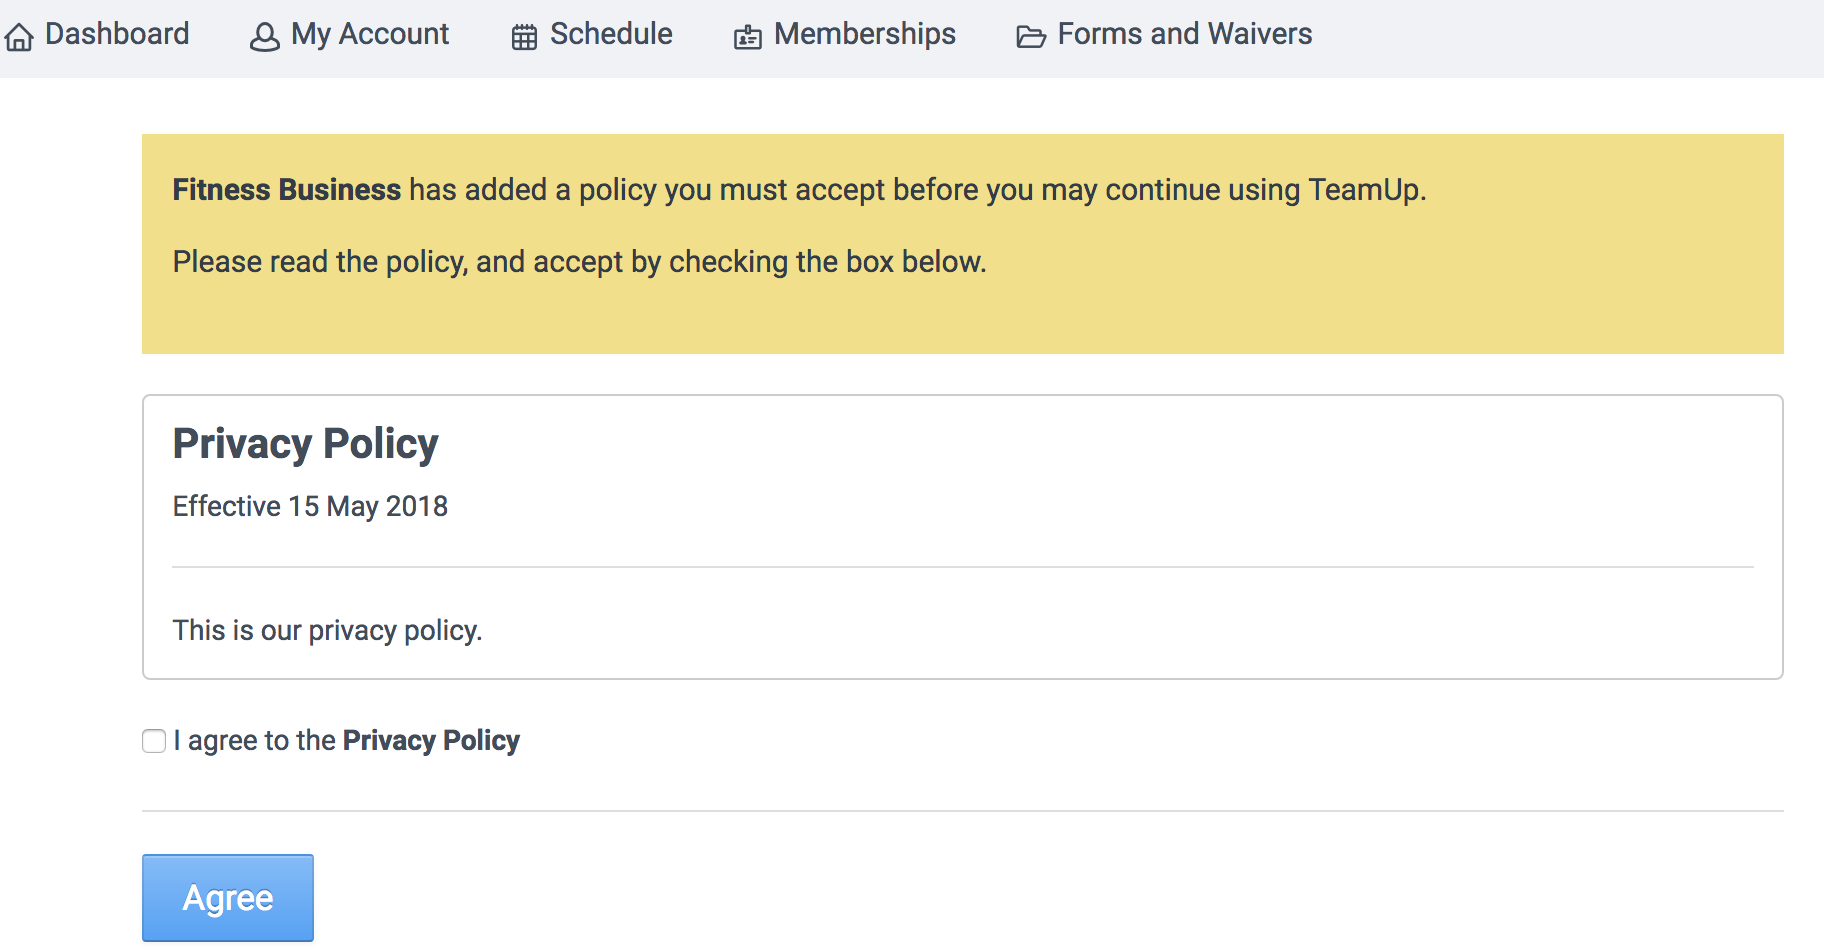
Task: Click the ID card icon beside Memberships
Action: pos(747,37)
